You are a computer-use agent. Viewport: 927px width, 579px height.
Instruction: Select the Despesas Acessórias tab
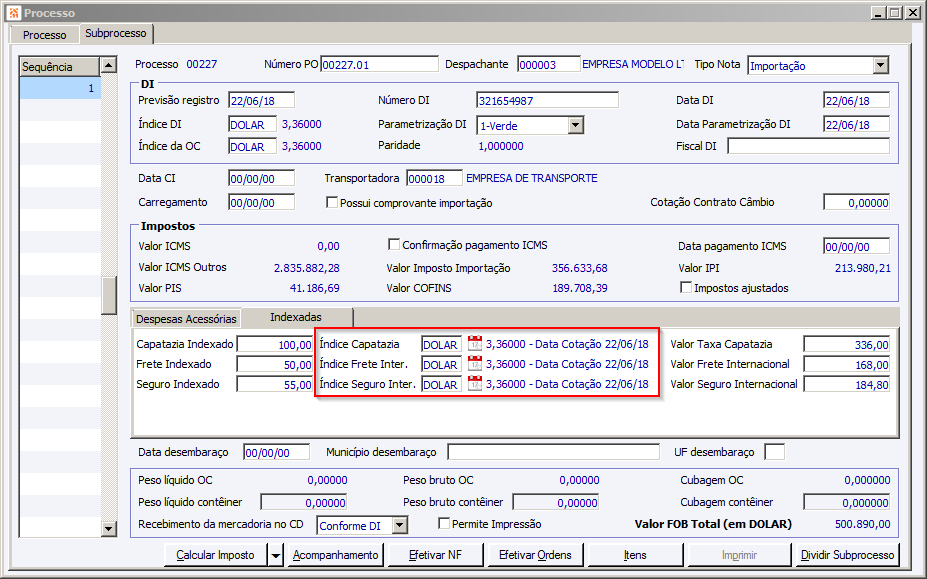(187, 318)
